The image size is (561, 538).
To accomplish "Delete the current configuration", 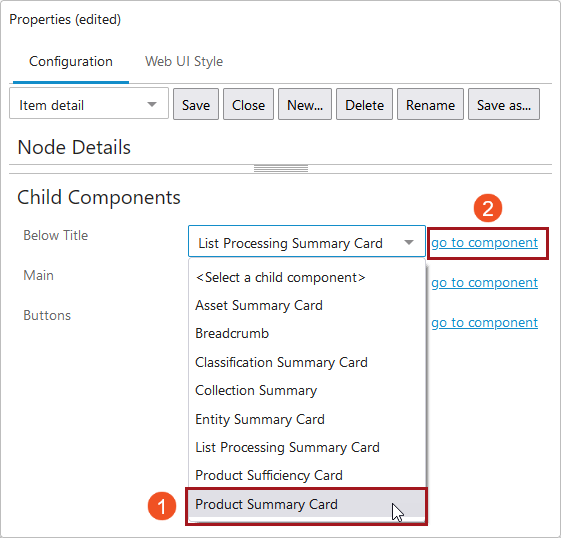I will pos(364,104).
